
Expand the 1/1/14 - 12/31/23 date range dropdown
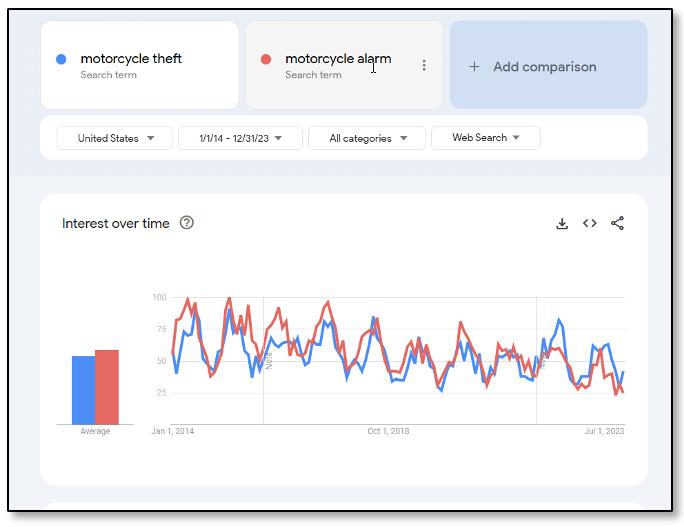coord(240,138)
